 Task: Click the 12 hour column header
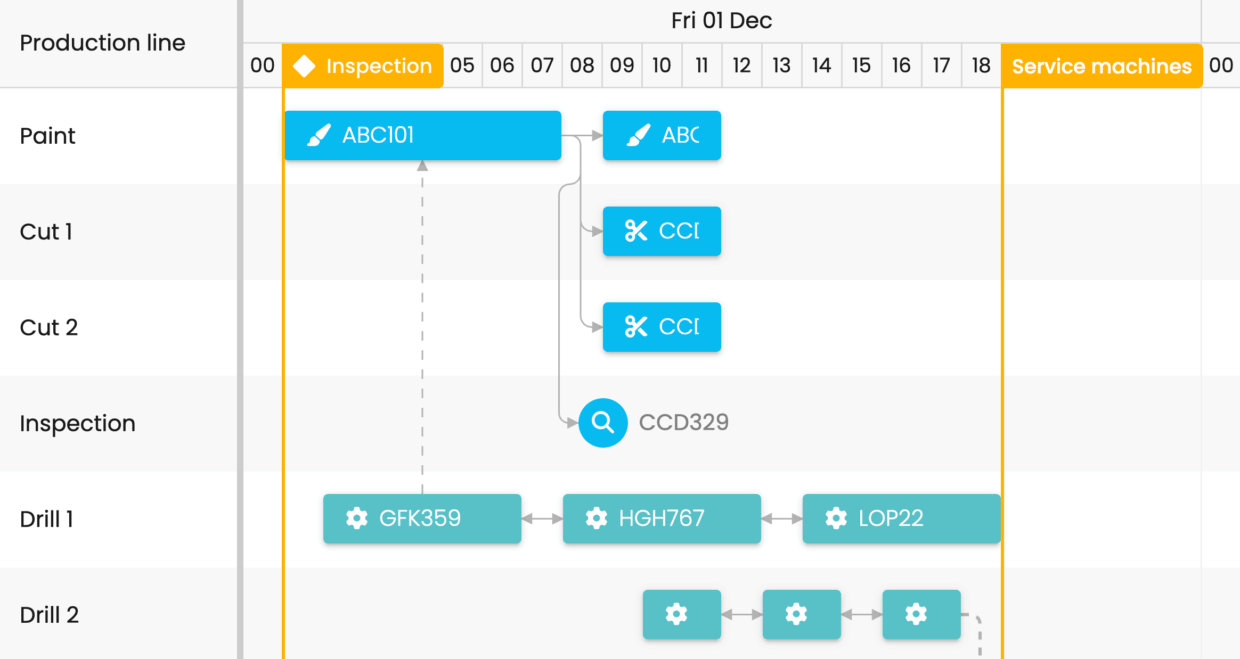741,66
